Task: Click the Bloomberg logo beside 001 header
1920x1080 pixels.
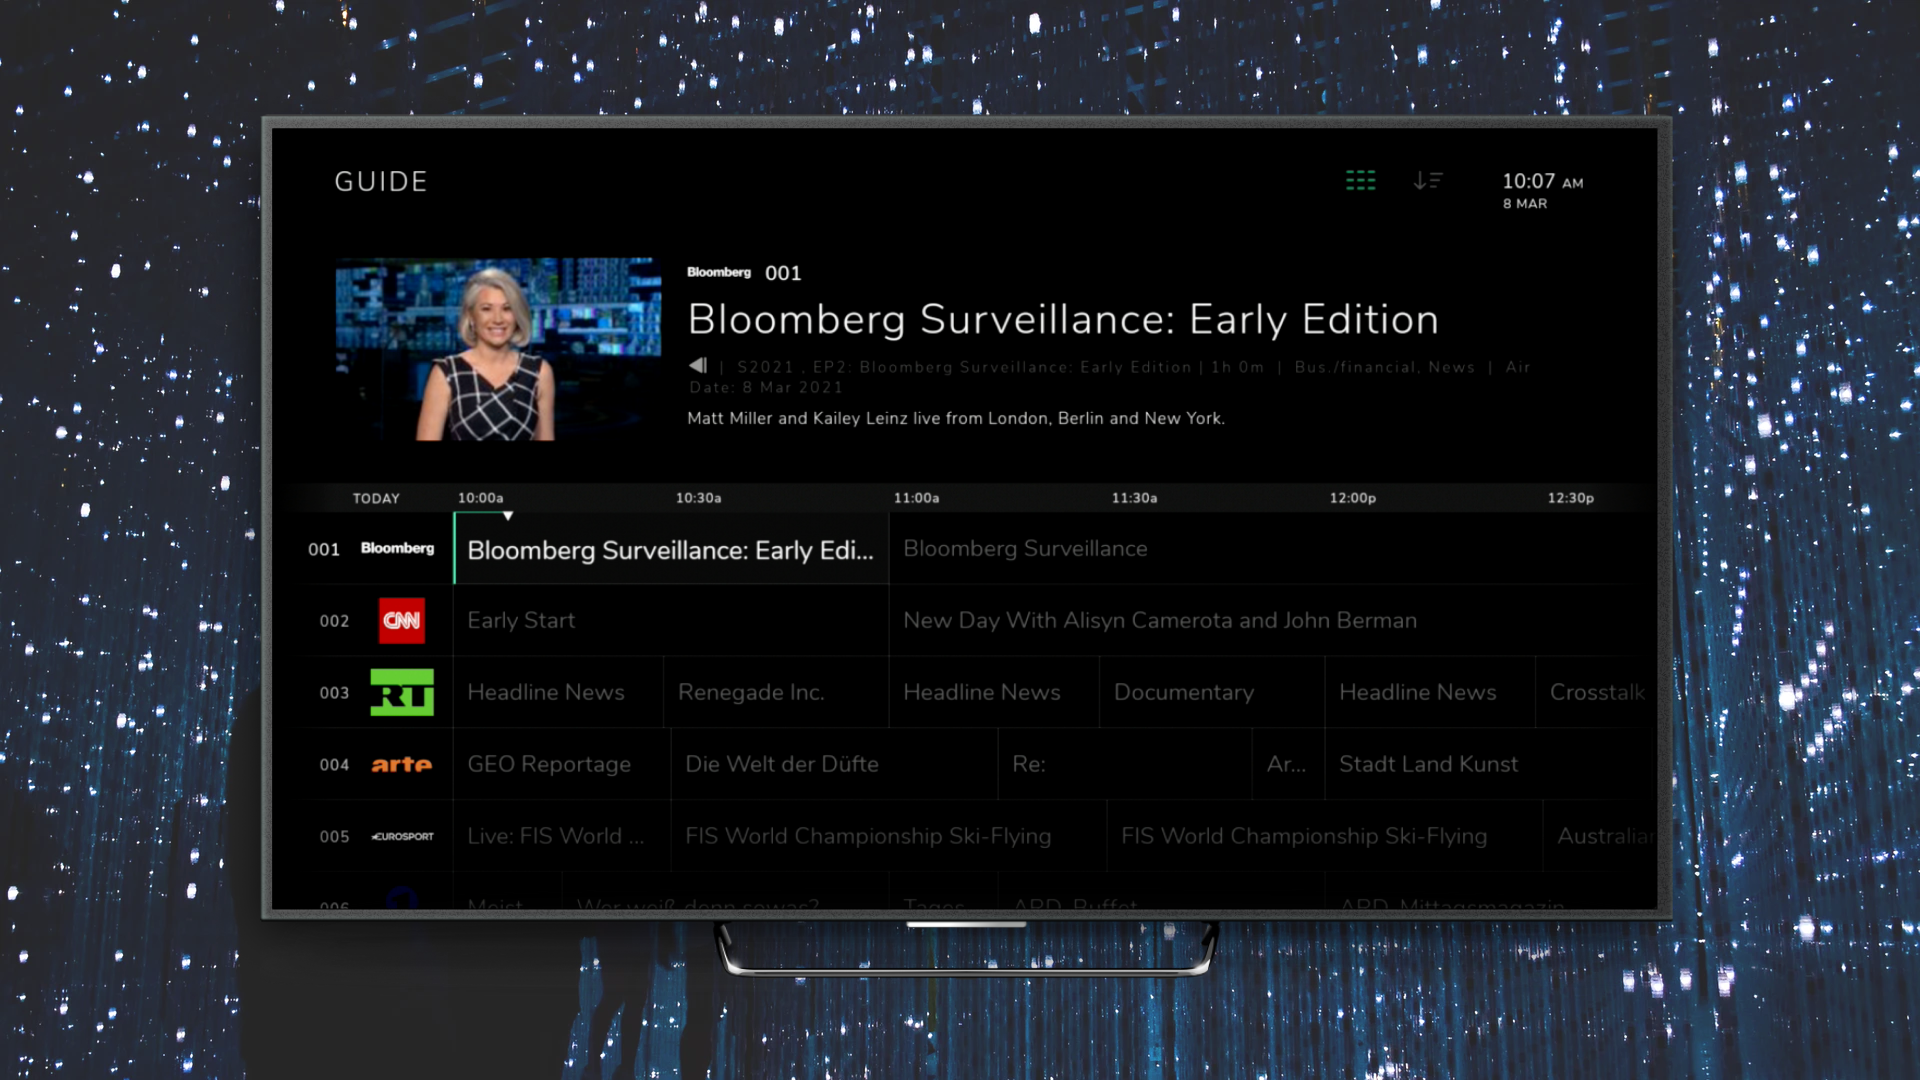Action: (718, 273)
